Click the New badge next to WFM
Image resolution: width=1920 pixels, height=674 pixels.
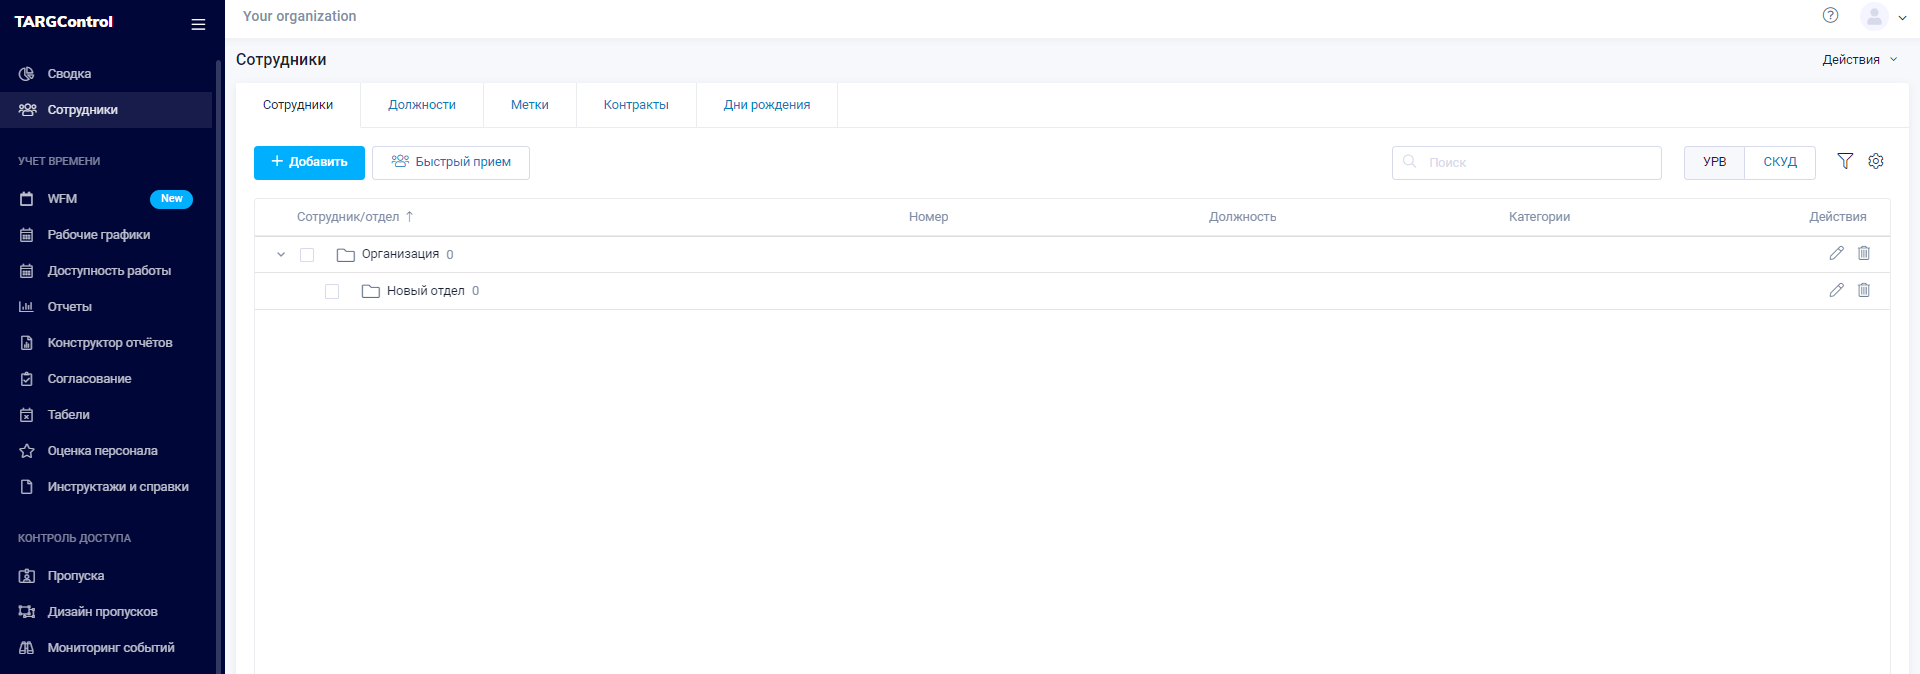pos(171,199)
